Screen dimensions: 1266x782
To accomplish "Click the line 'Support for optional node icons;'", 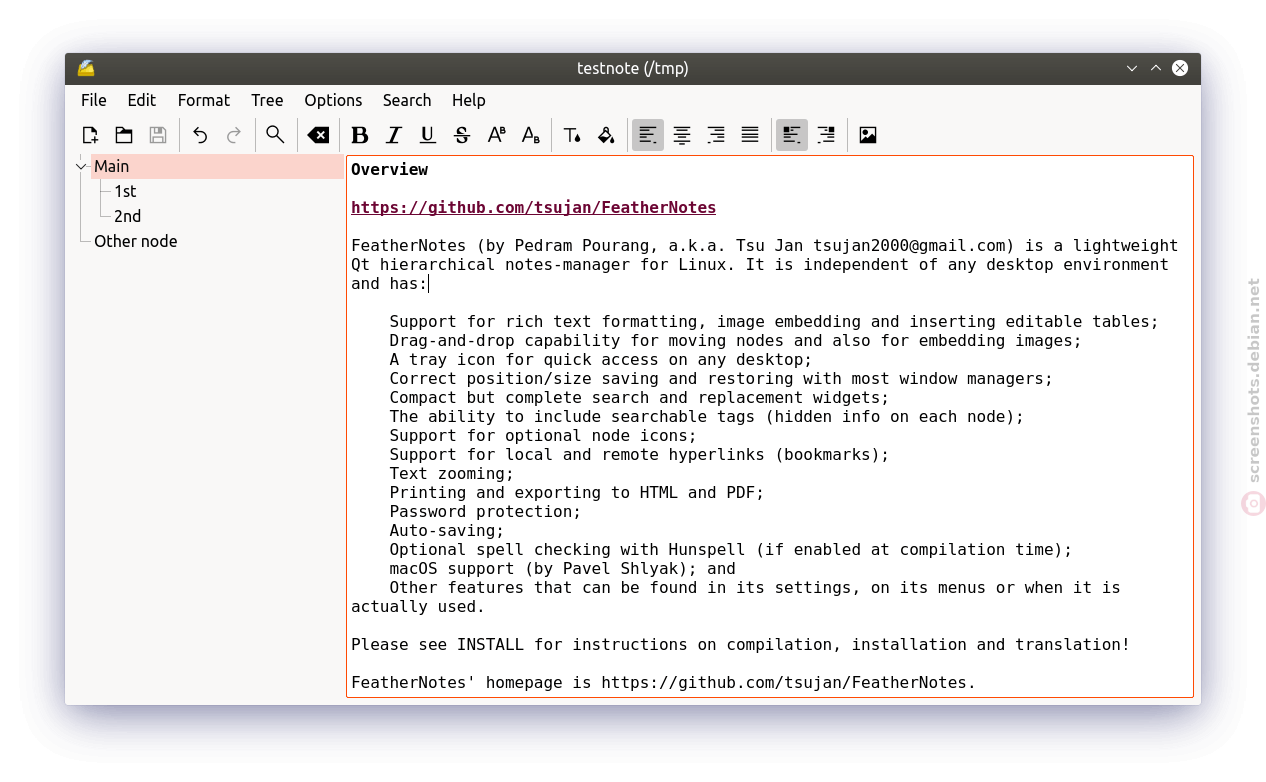I will [x=543, y=436].
